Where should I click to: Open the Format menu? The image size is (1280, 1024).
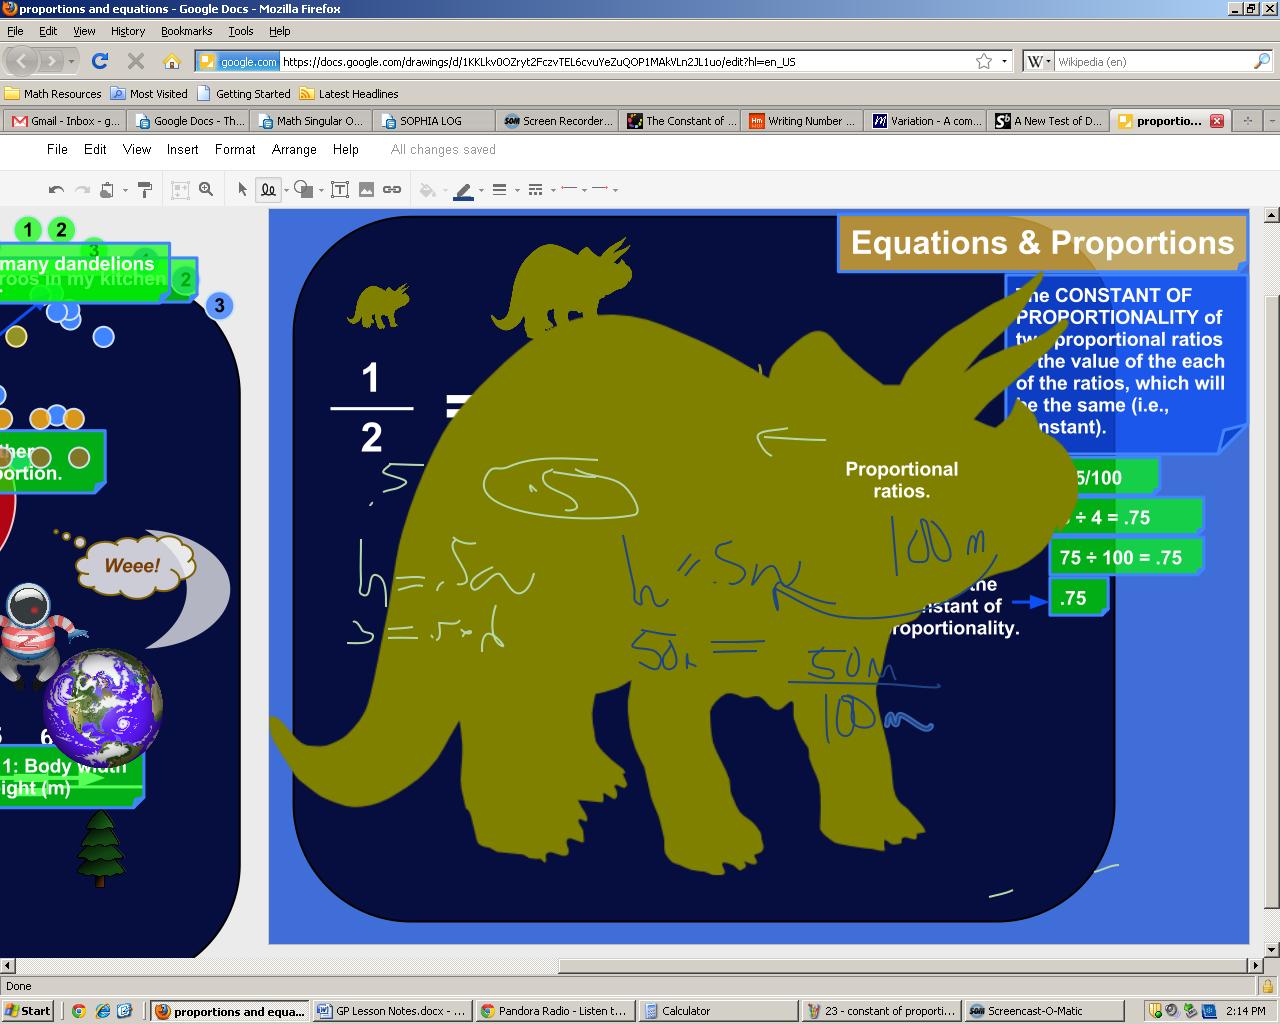pyautogui.click(x=234, y=149)
